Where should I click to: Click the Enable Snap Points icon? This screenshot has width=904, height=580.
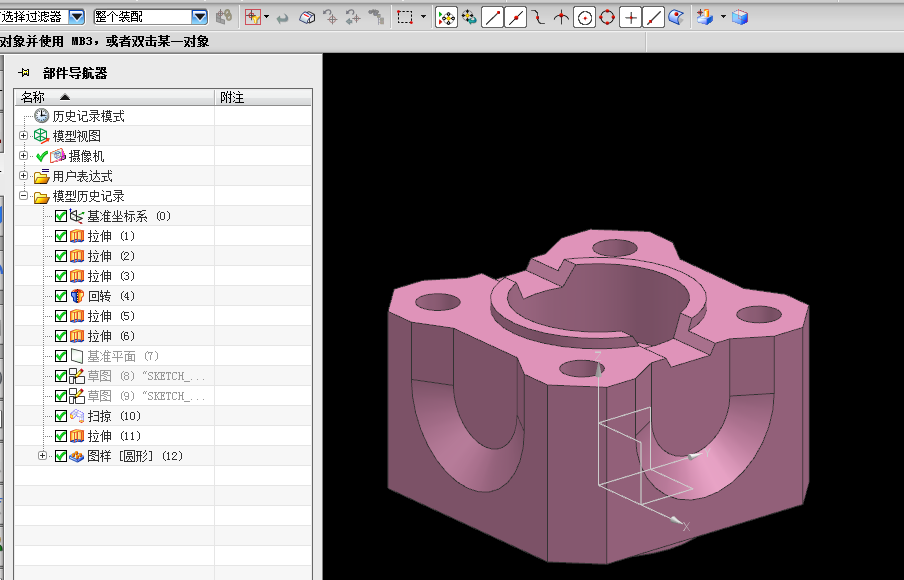(446, 17)
